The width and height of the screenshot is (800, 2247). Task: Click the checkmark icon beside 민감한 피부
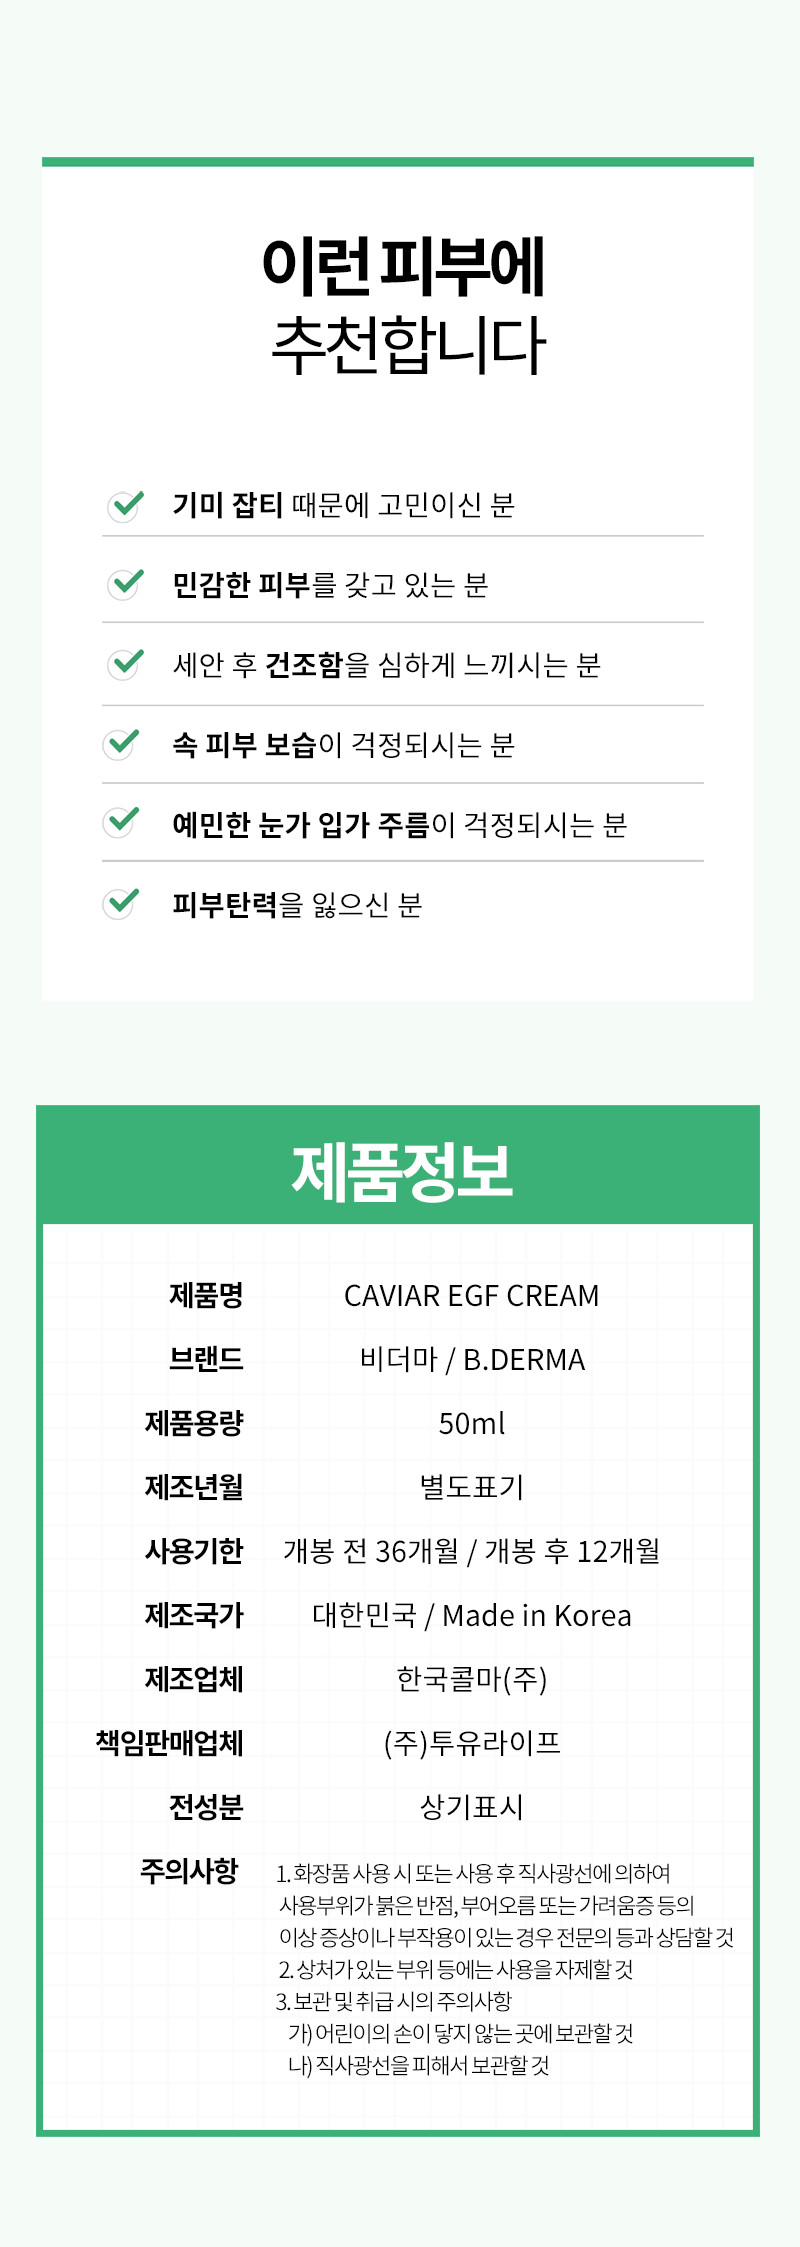coord(126,584)
